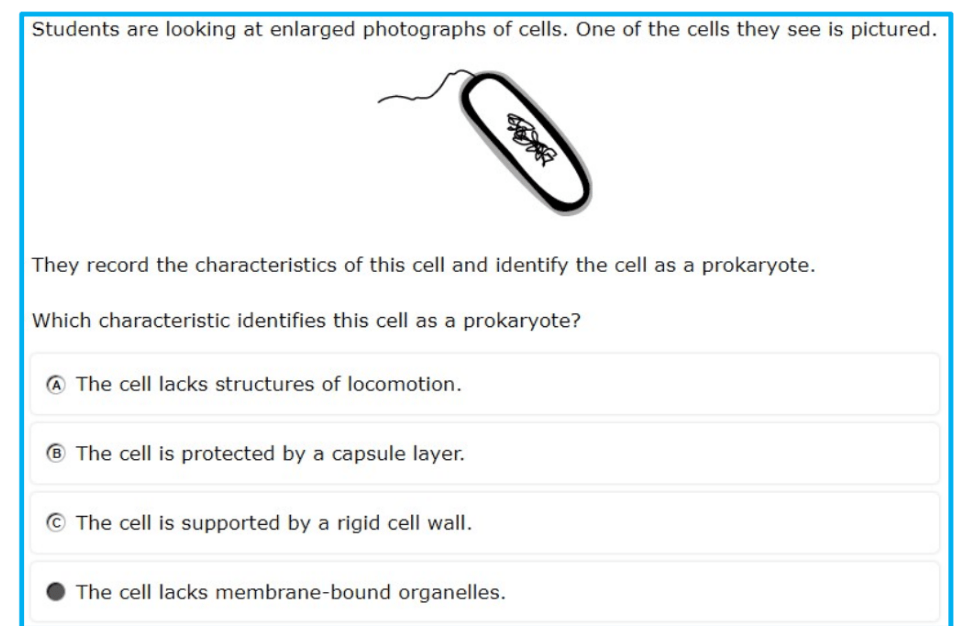This screenshot has width=959, height=626.
Task: Deselect the filled radio button for last option
Action: (x=56, y=592)
